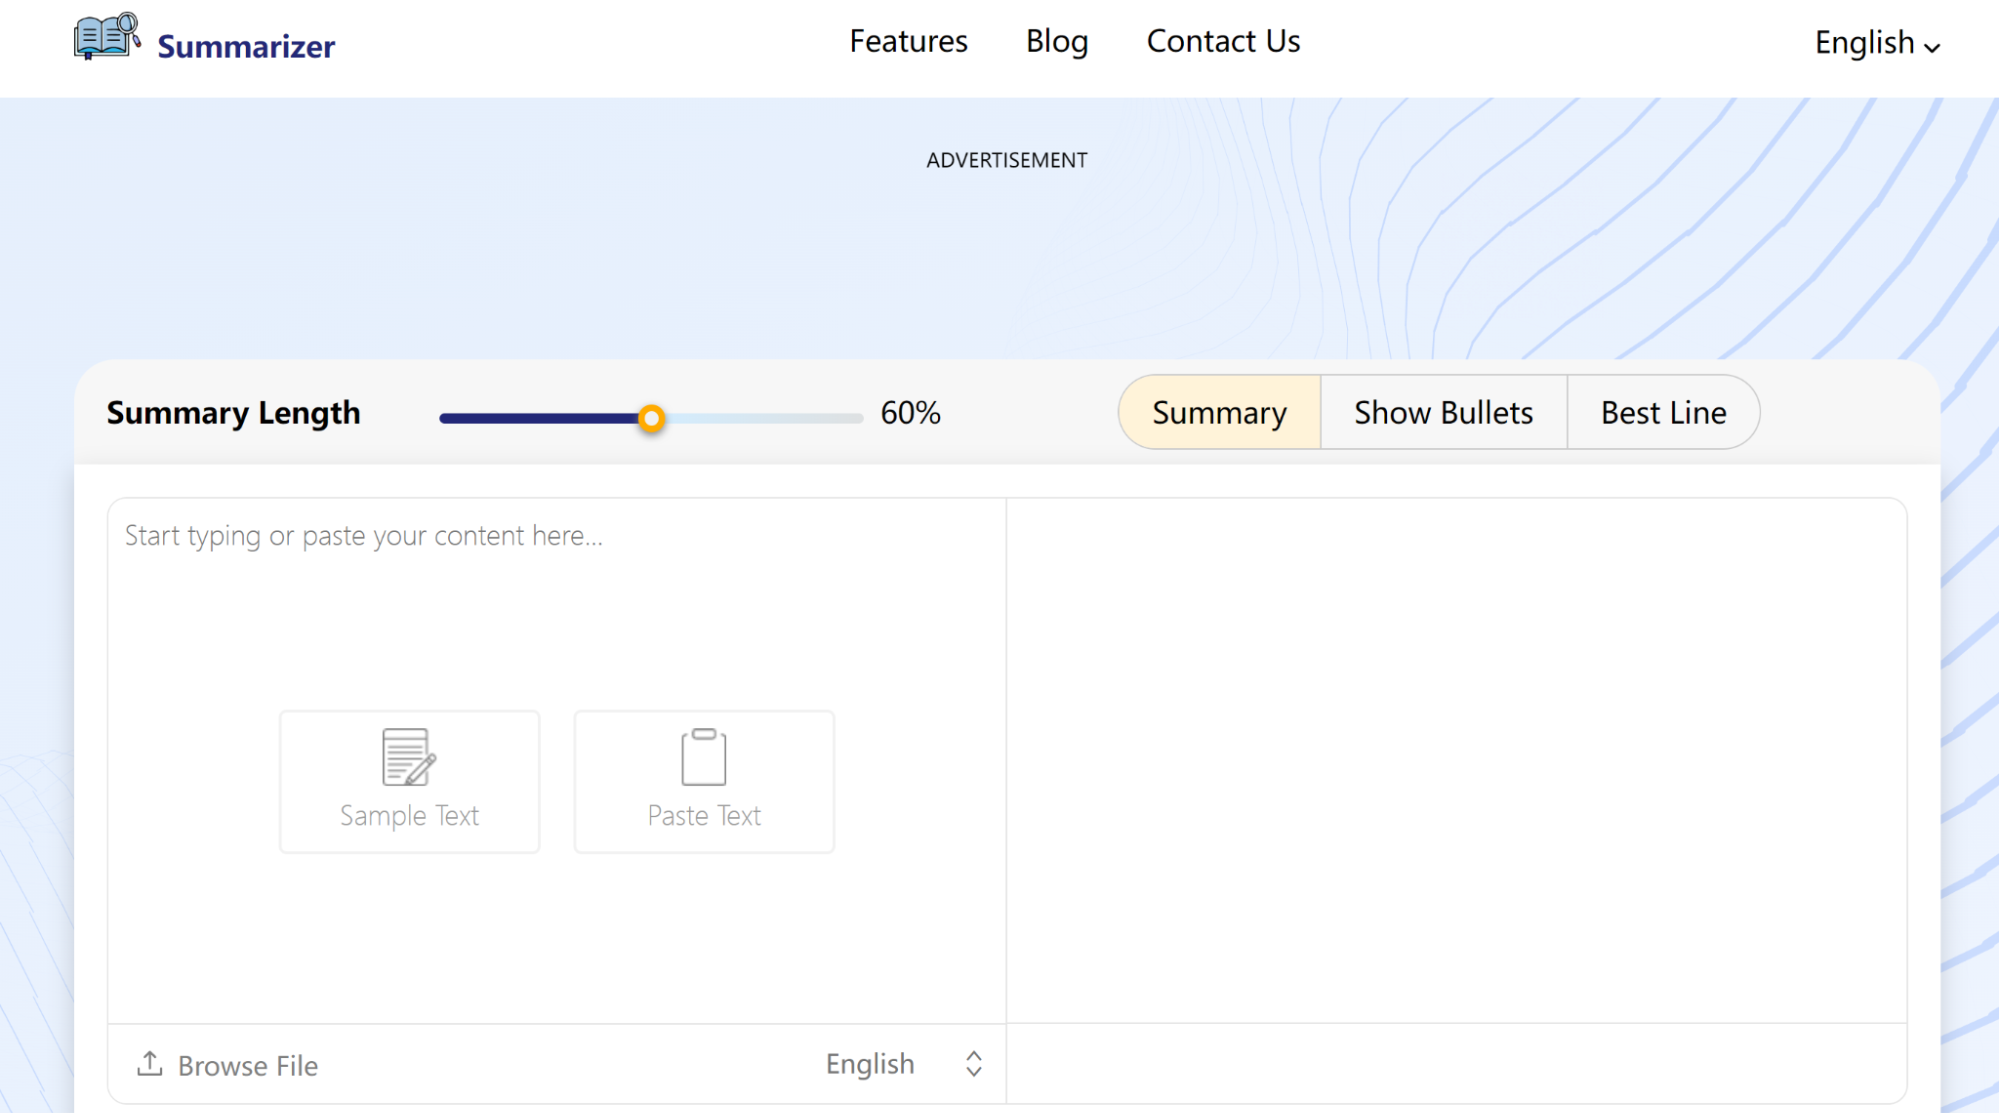Open the Contact Us page
Viewport: 1999px width, 1113px height.
click(x=1222, y=41)
